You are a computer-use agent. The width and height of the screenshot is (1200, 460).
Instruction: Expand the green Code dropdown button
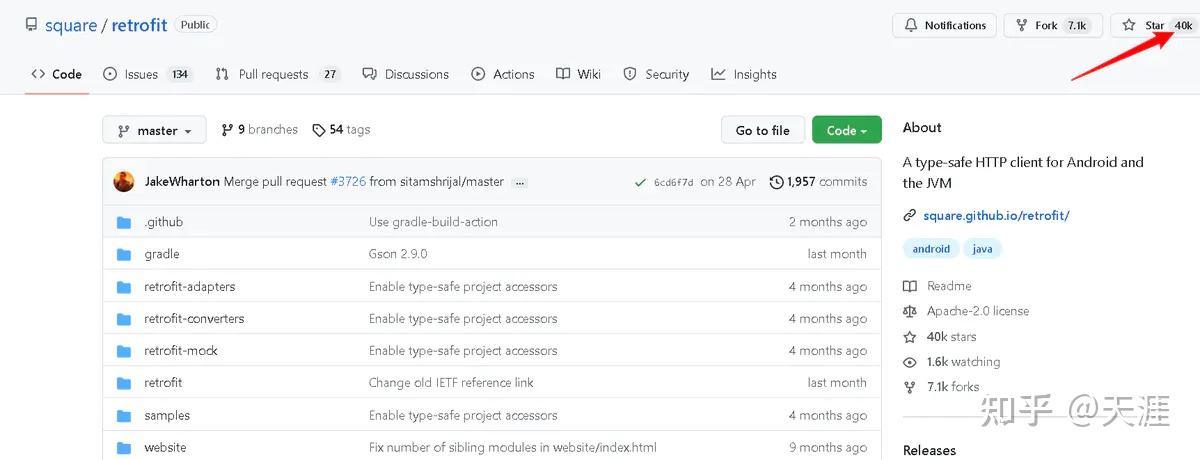click(x=846, y=130)
